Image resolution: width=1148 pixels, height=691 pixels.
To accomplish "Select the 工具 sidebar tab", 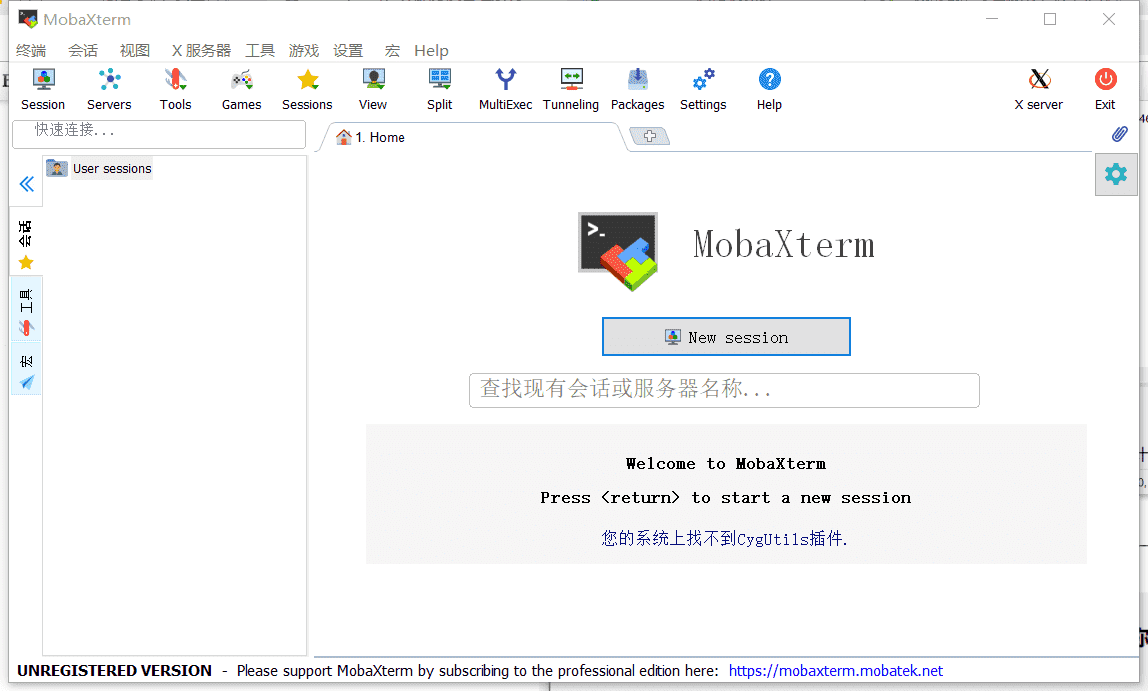I will [x=26, y=310].
